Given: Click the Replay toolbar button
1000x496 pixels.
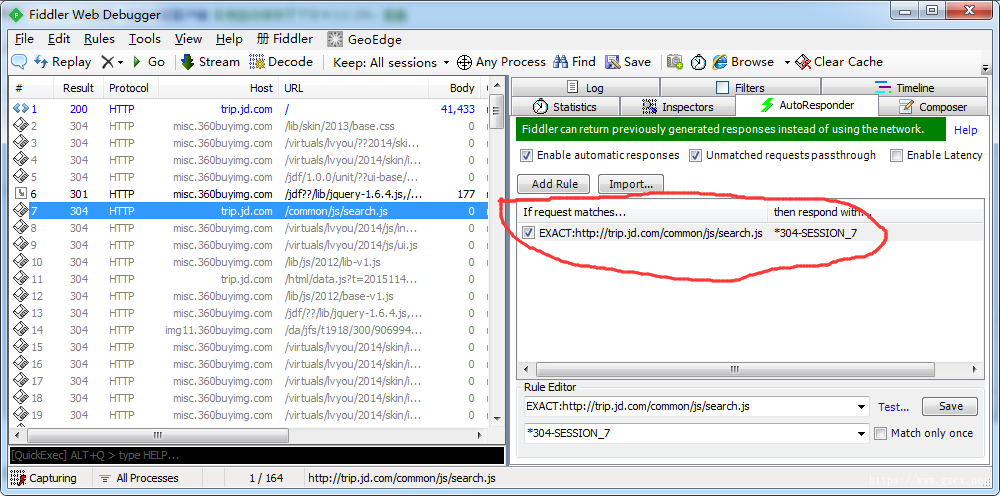Looking at the screenshot, I should 62,62.
